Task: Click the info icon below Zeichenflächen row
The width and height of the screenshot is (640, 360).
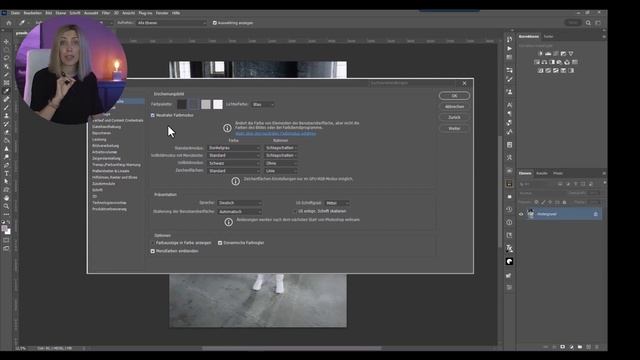Action: click(x=236, y=181)
